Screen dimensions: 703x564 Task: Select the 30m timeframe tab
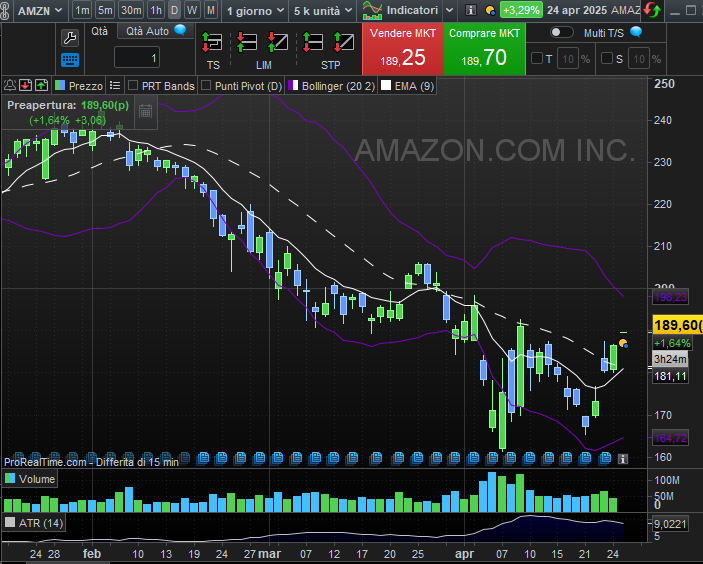[x=131, y=10]
